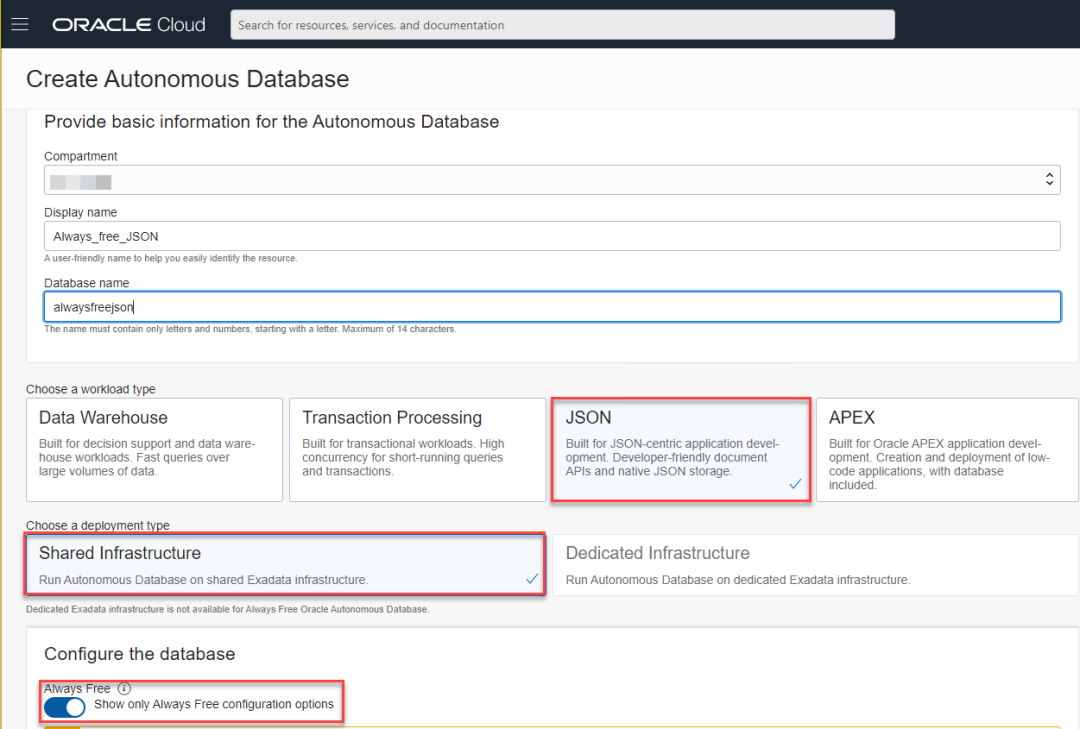
Task: Click the Always Free info icon
Action: [124, 688]
